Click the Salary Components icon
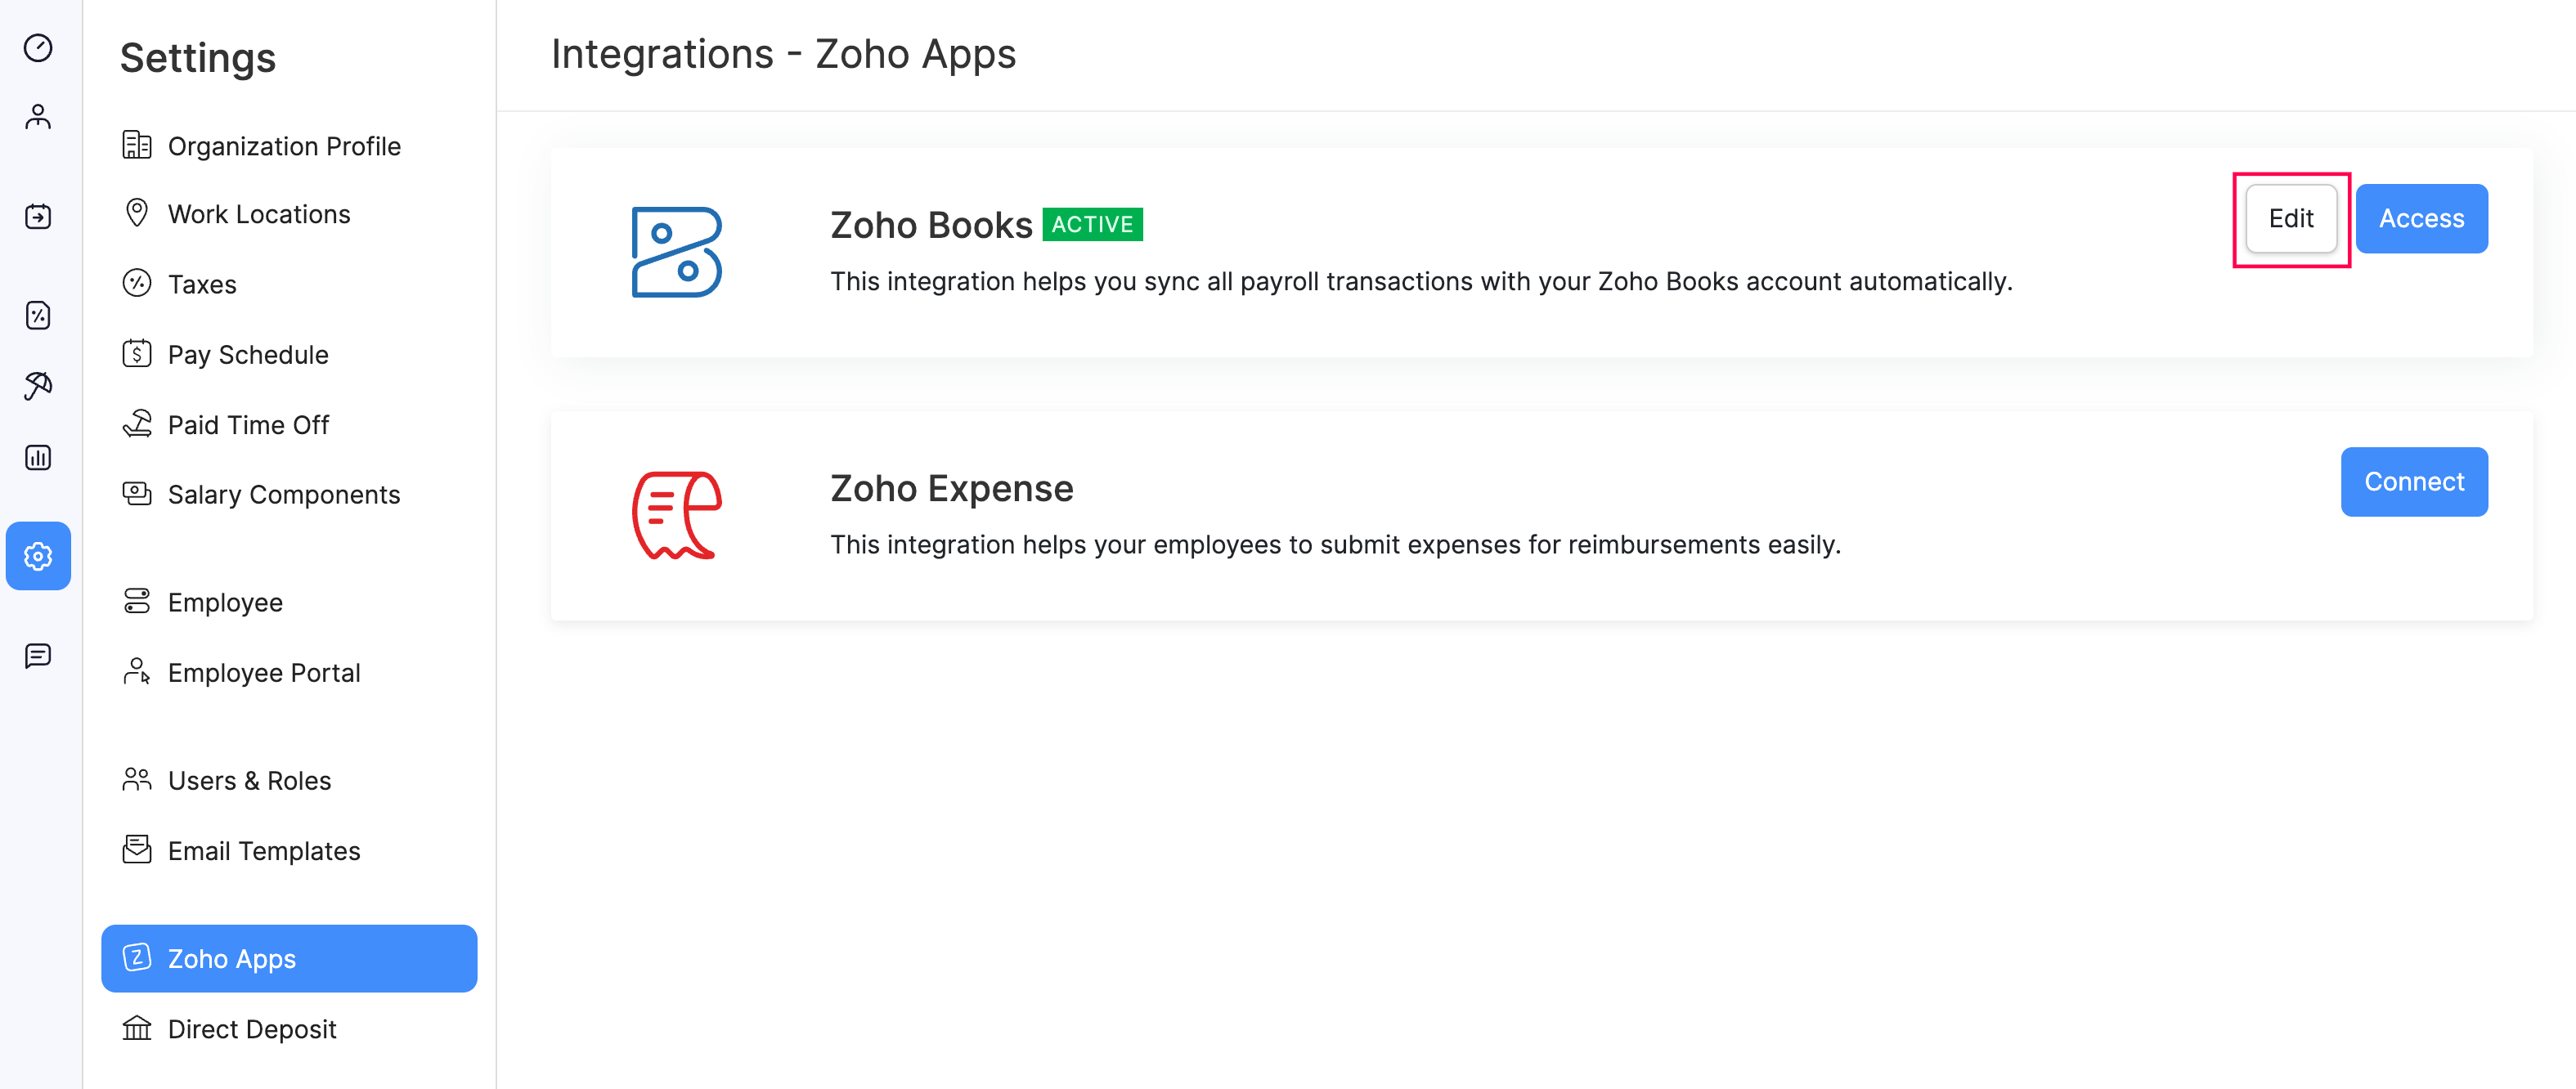 (x=135, y=493)
